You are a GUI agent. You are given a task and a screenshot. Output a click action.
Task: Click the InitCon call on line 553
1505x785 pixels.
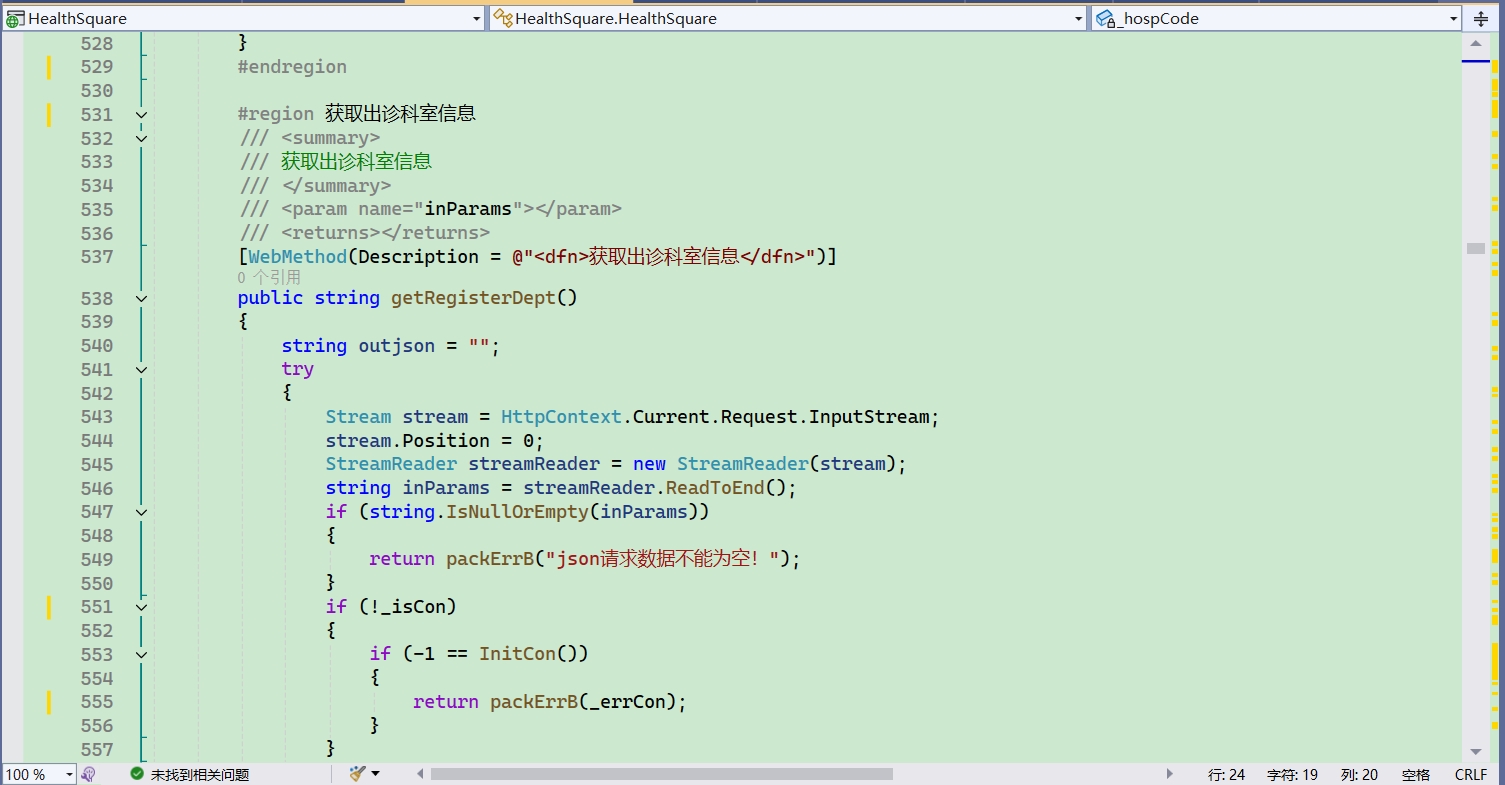coord(517,654)
